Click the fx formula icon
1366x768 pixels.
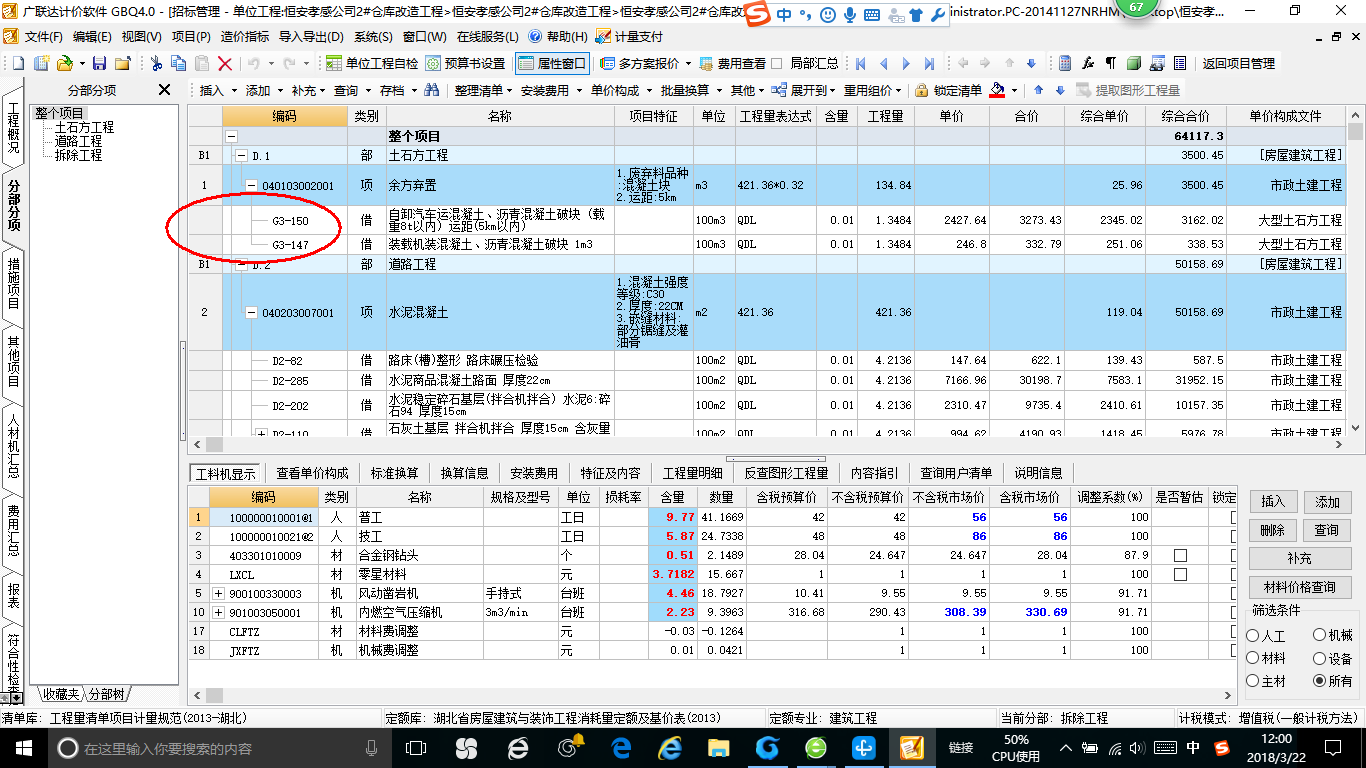coord(1088,63)
